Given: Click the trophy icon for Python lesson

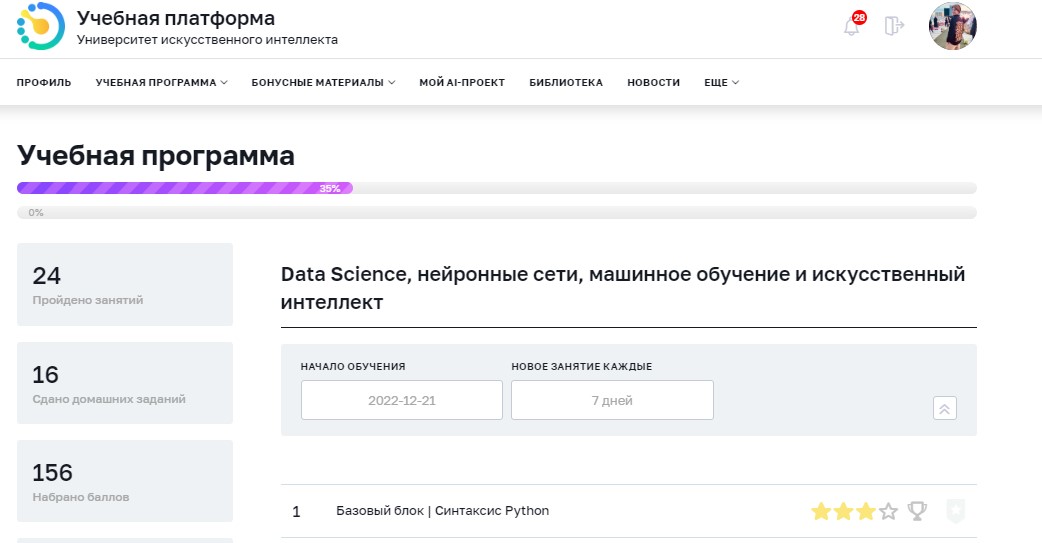Looking at the screenshot, I should tap(917, 512).
